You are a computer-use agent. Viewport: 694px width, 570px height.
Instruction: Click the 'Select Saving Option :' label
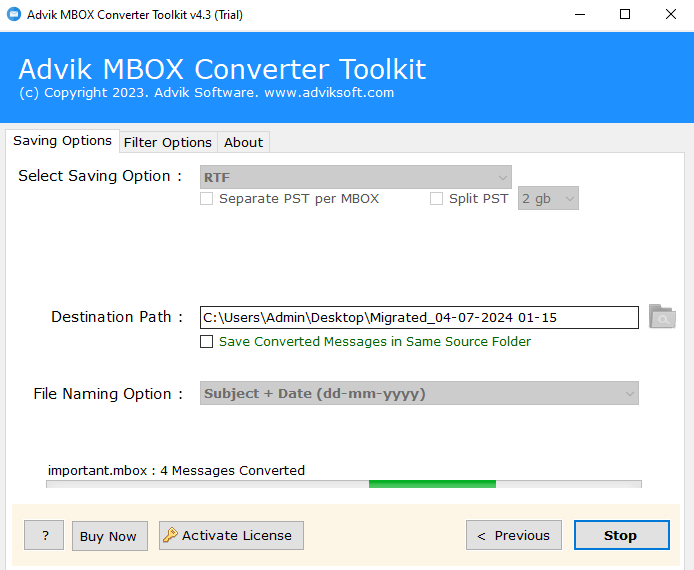[100, 176]
